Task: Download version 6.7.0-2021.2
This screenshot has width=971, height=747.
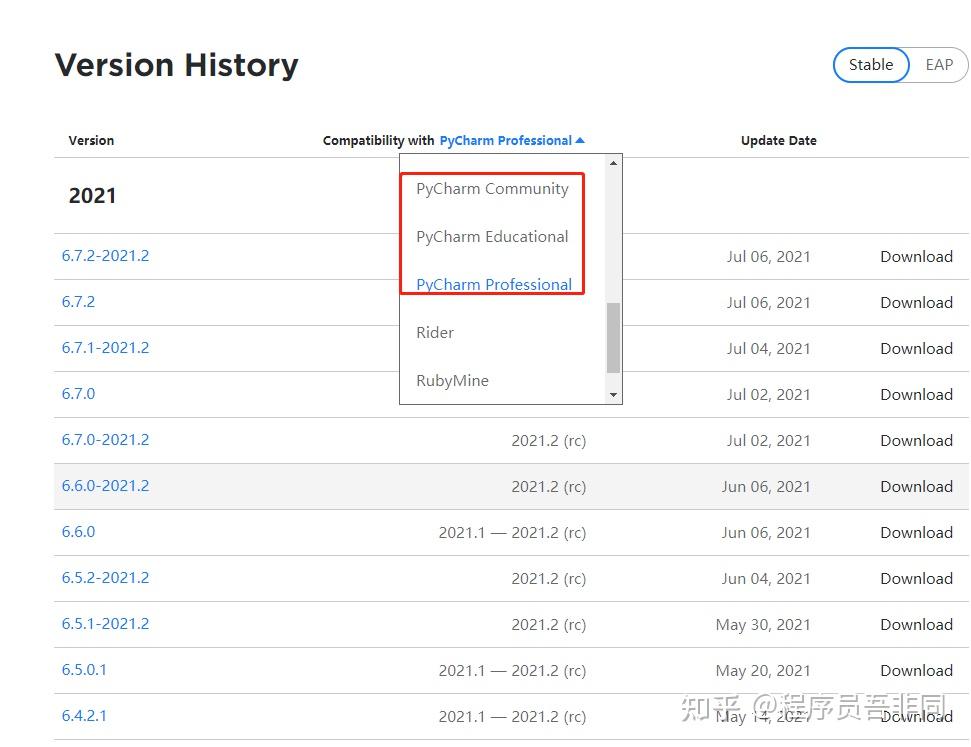Action: pos(916,441)
